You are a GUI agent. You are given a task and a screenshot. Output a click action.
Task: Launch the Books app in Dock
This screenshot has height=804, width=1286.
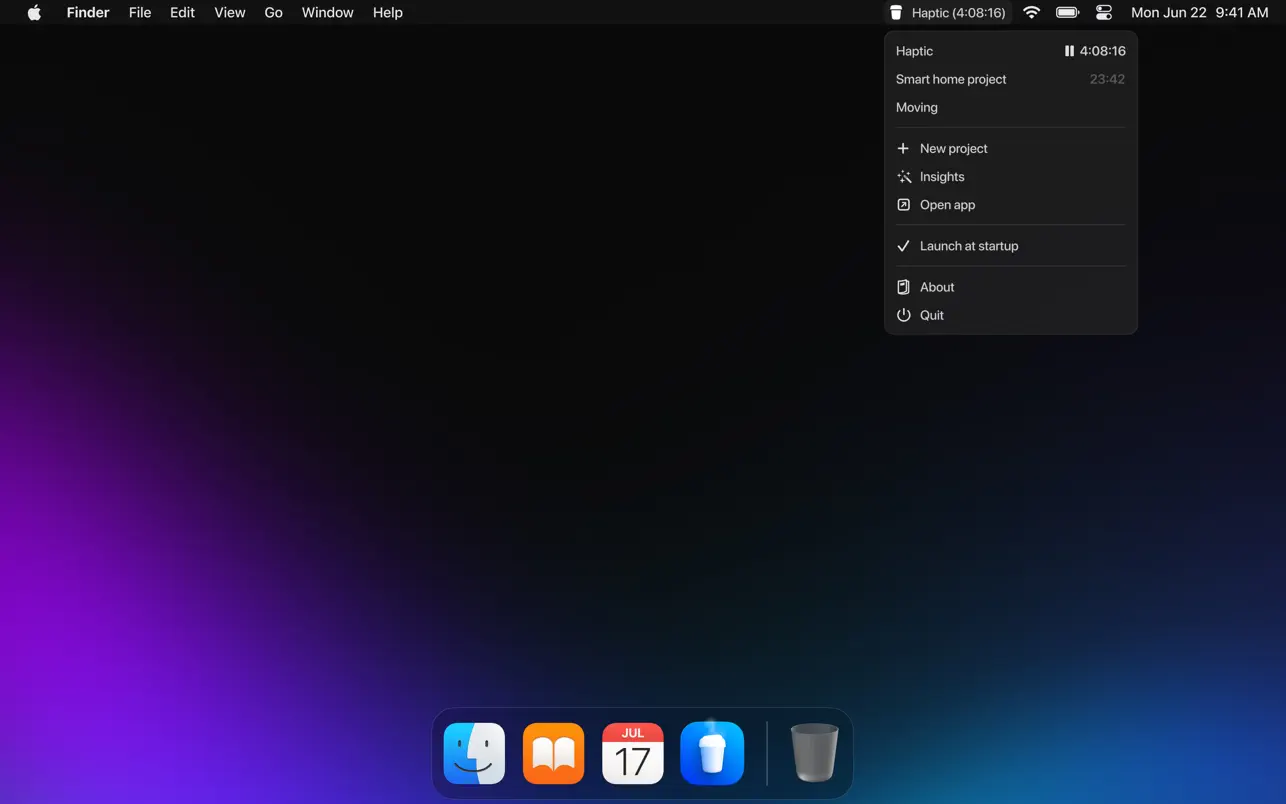553,753
